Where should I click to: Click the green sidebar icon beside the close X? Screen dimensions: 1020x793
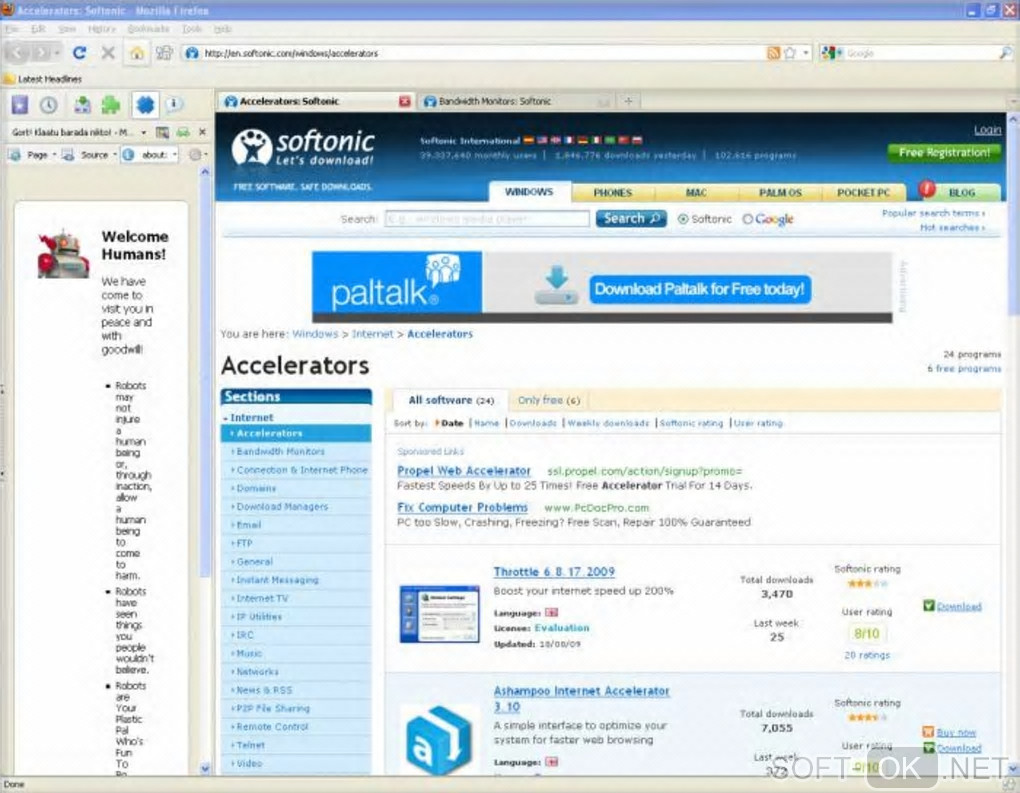pyautogui.click(x=183, y=132)
